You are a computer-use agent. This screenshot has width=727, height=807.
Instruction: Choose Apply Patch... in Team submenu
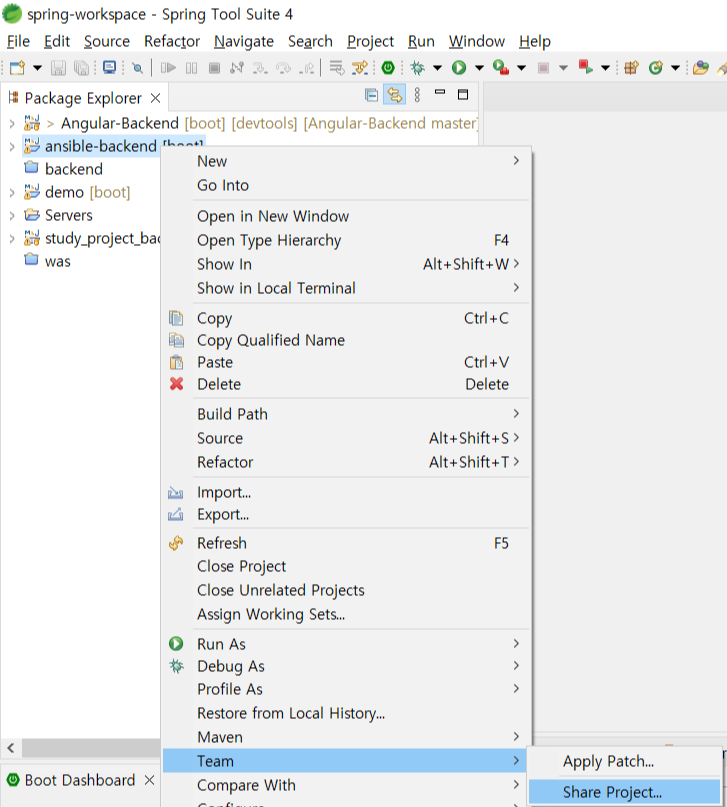[x=624, y=761]
